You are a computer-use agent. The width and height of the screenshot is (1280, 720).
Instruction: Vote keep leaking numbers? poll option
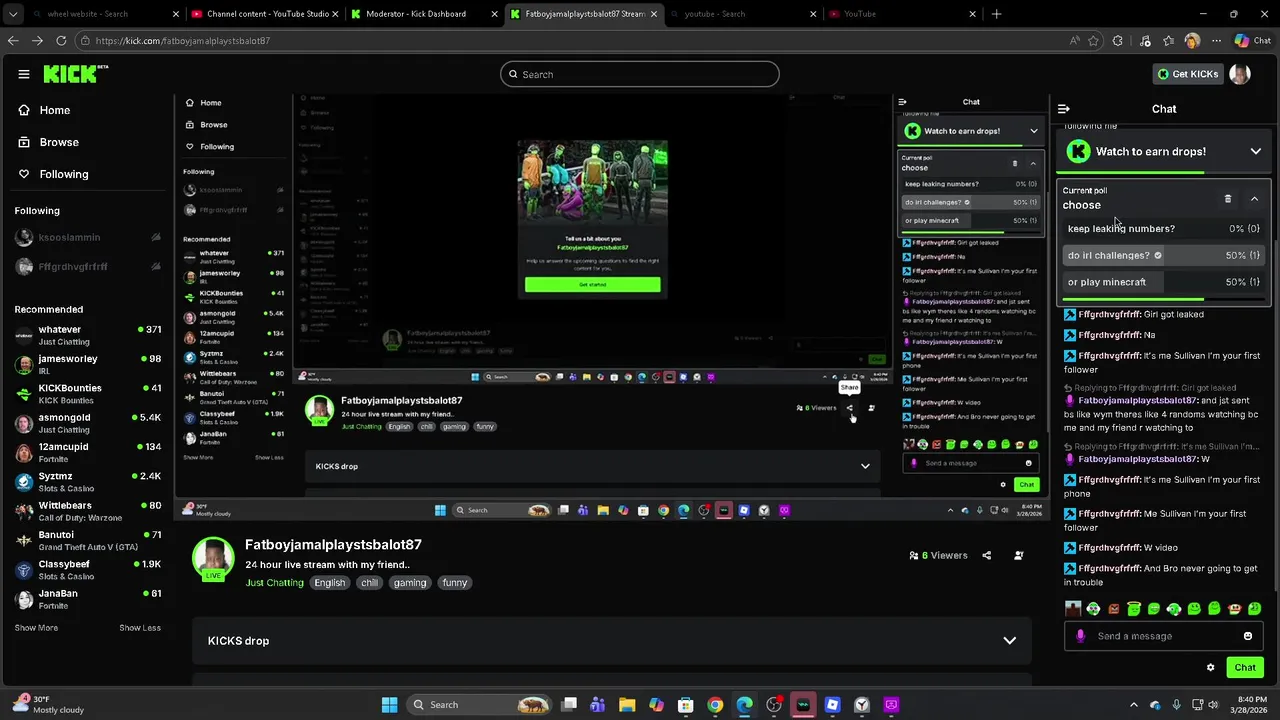point(1164,229)
